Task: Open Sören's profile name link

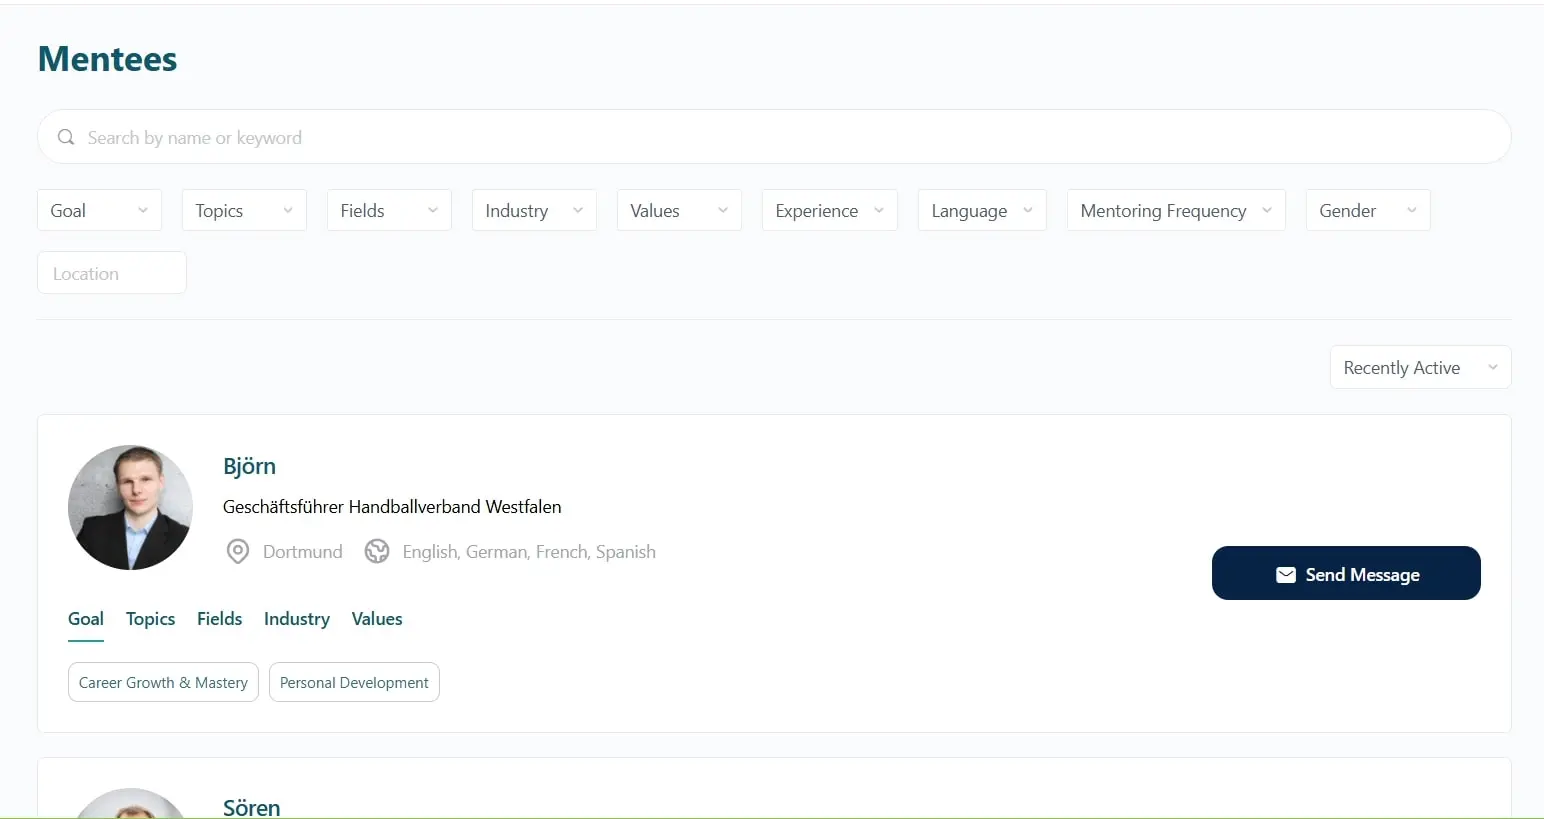Action: point(251,807)
